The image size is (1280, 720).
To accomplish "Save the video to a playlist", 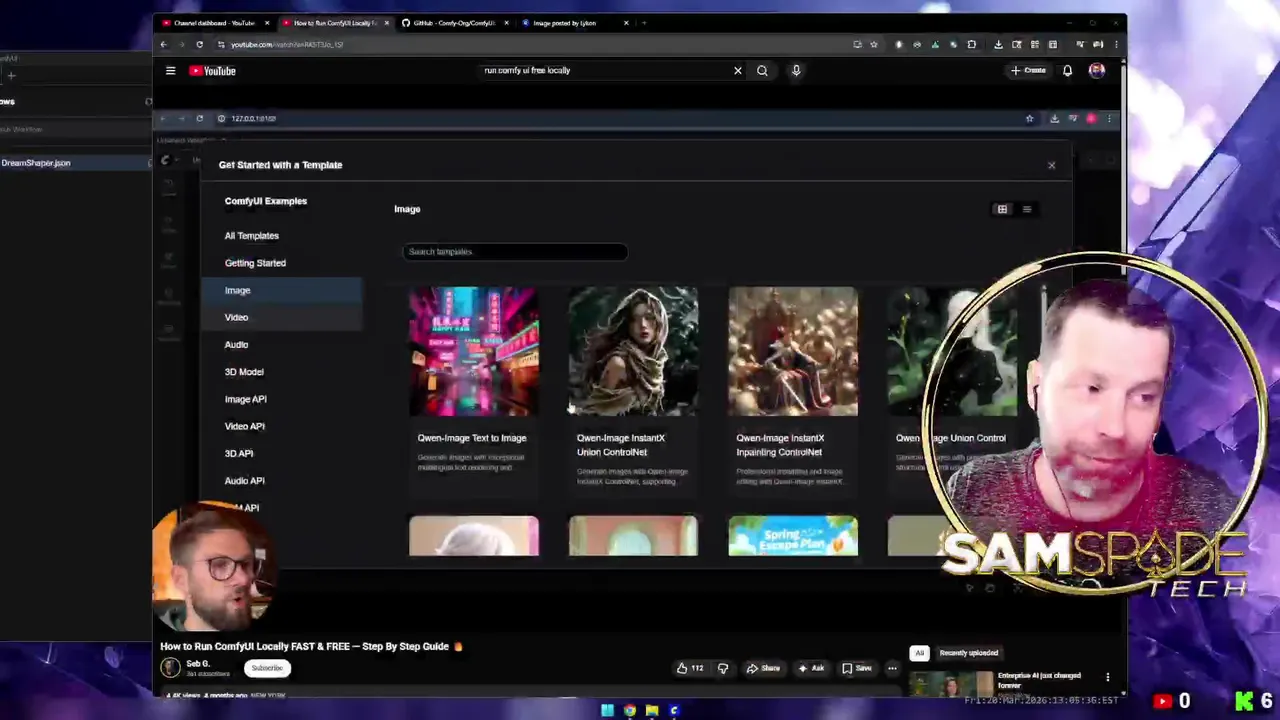I will point(856,668).
